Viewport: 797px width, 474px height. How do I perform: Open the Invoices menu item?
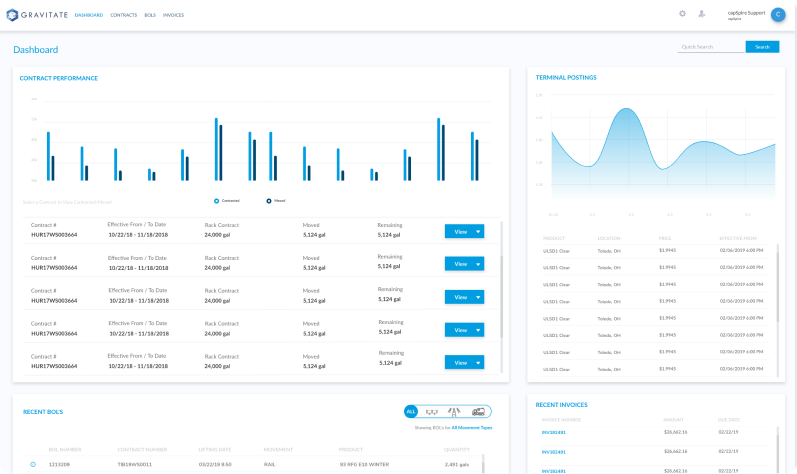173,15
